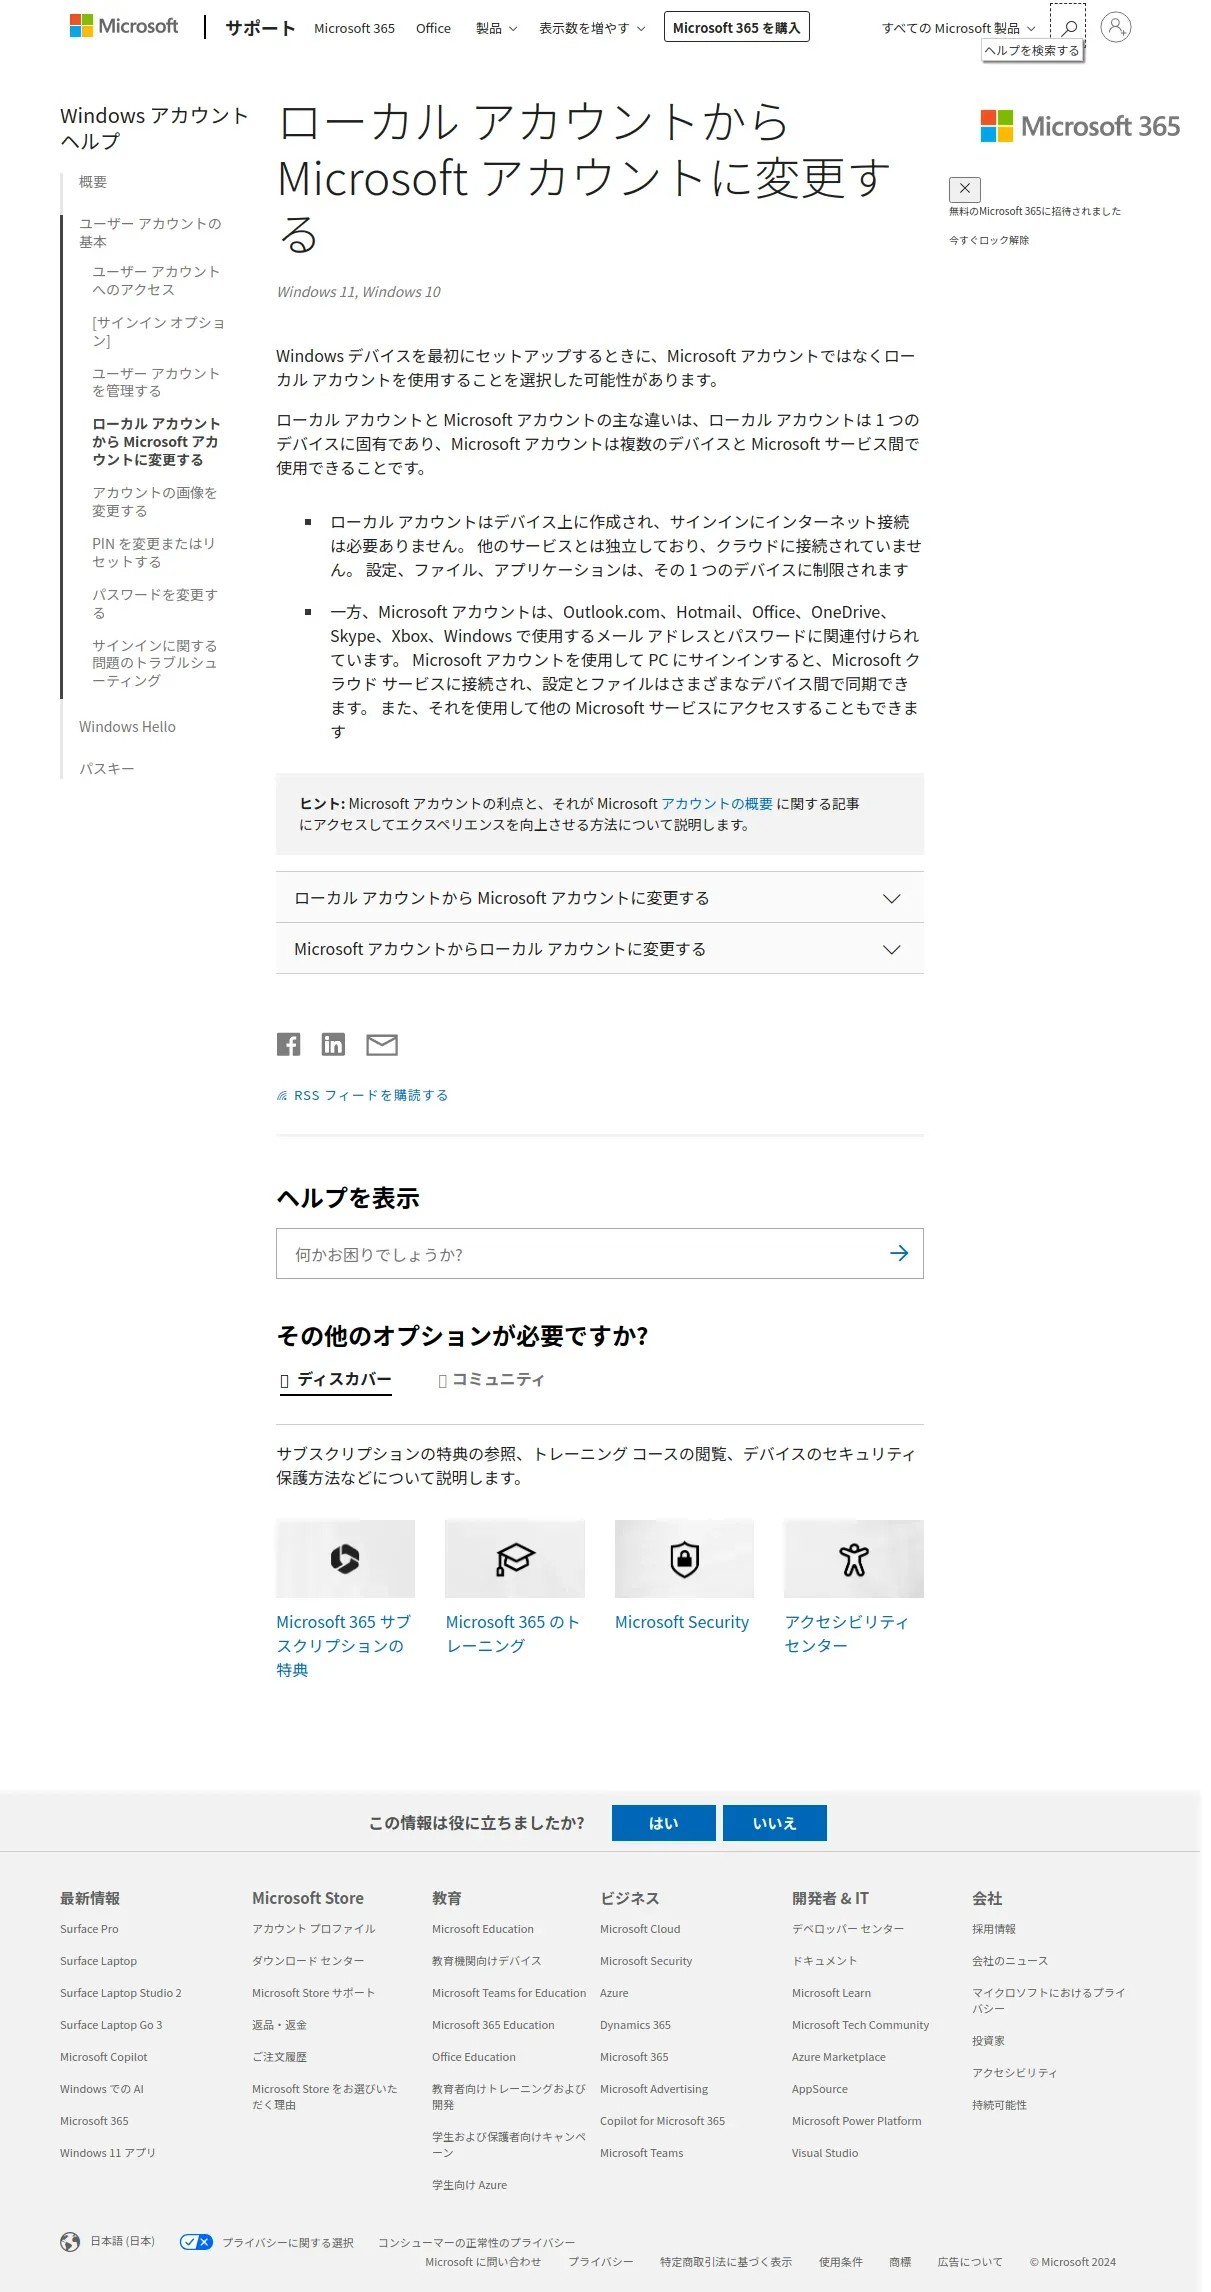Screen dimensions: 1211x2292
Task: Open Windows Hello sidebar item
Action: 127,727
